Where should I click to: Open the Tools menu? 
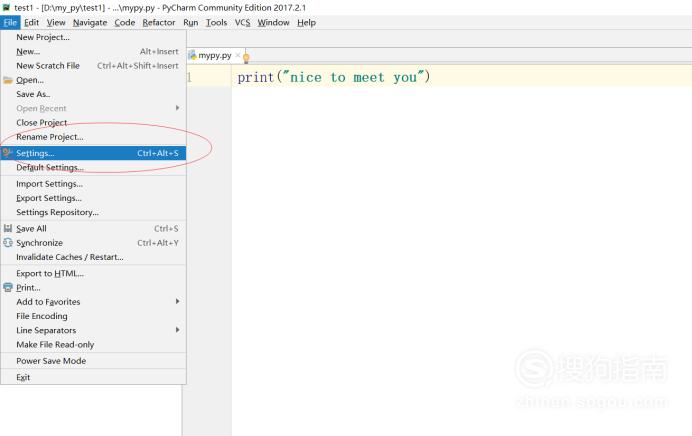(216, 23)
